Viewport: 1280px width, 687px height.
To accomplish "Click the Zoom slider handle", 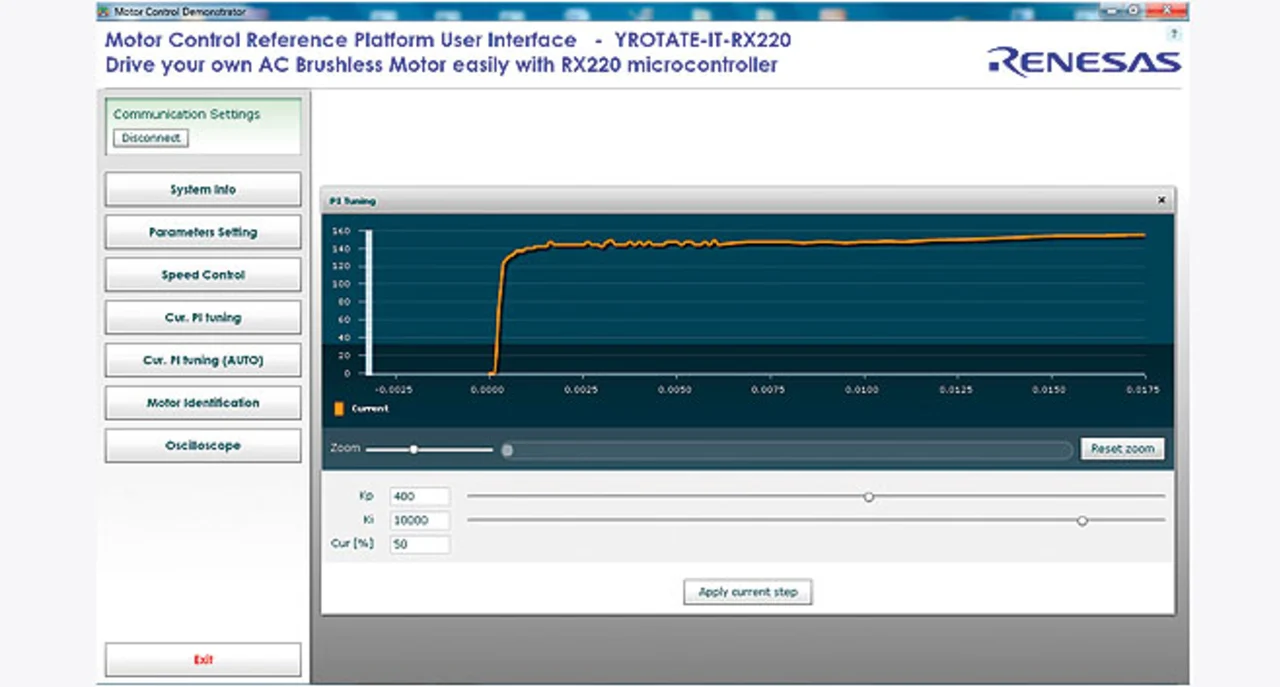I will click(414, 449).
